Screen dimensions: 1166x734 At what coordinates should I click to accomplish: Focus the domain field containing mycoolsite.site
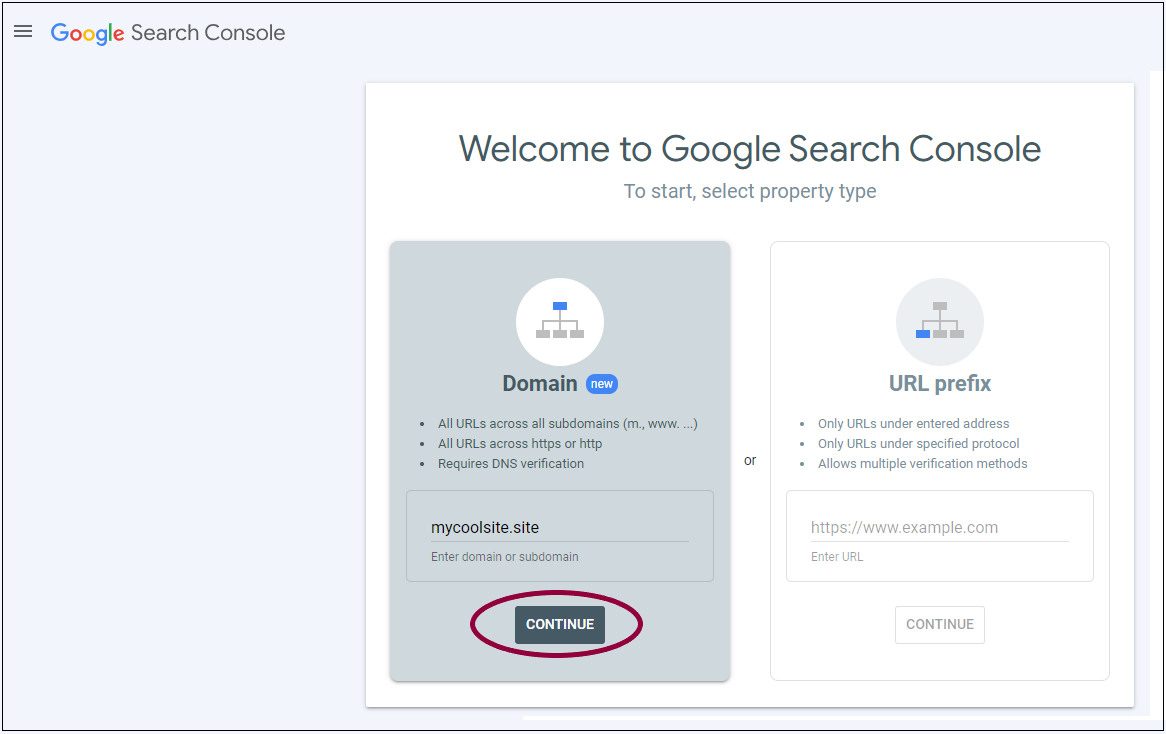coord(559,528)
